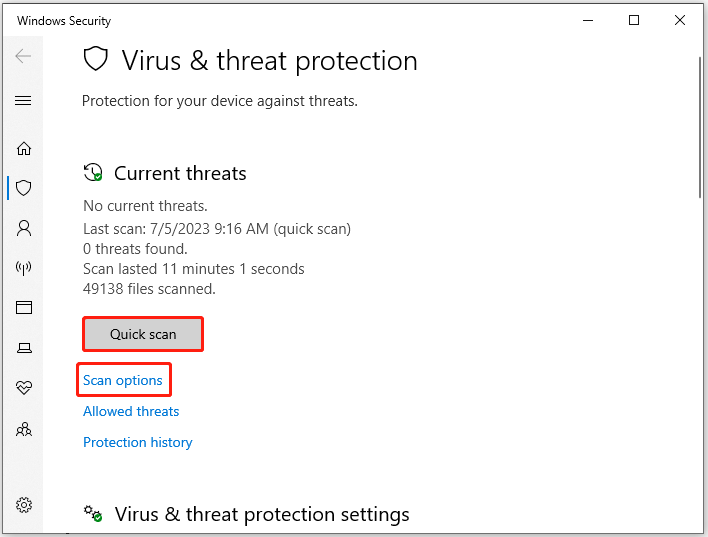Open App & browser control icon
This screenshot has height=537, width=708.
coord(24,308)
